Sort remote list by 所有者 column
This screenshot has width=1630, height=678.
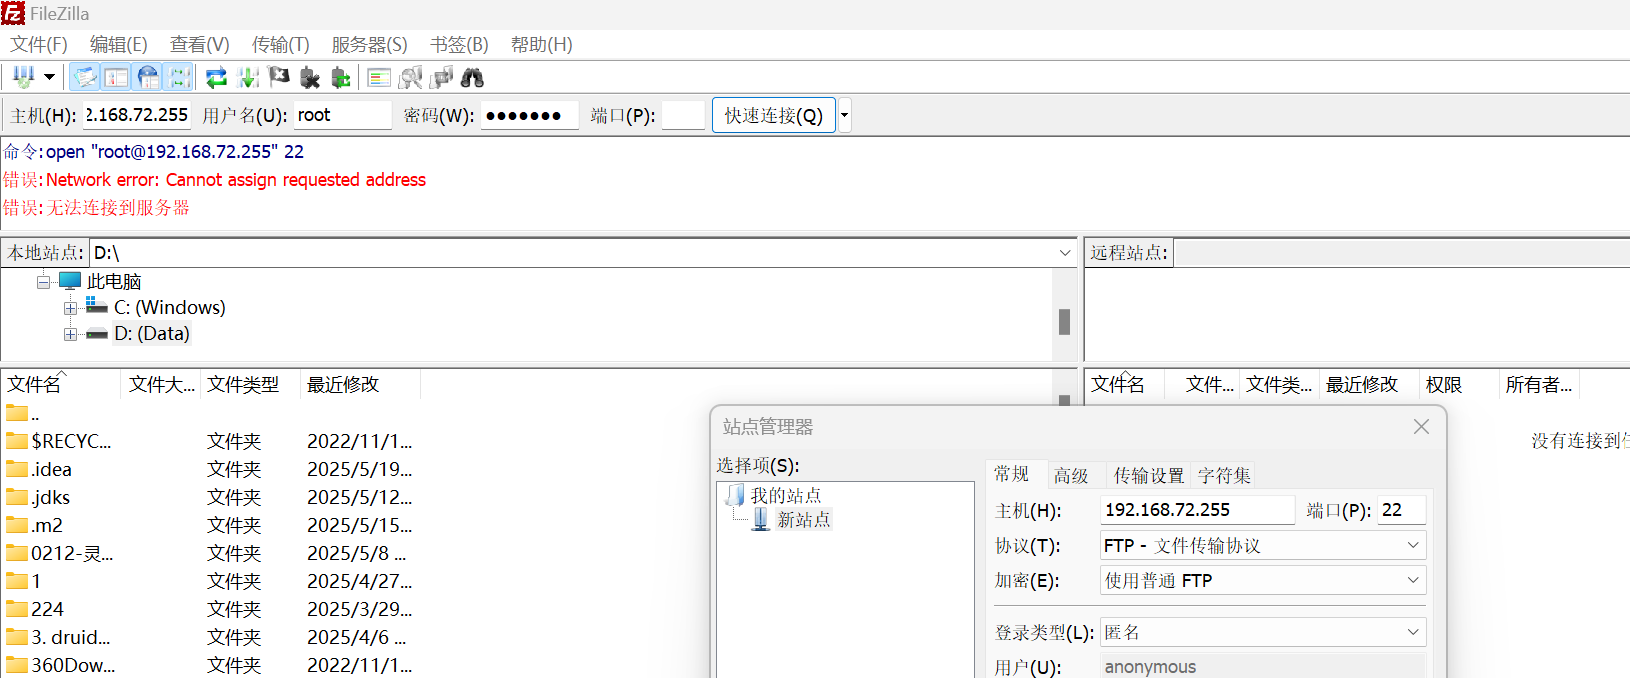coord(1539,385)
